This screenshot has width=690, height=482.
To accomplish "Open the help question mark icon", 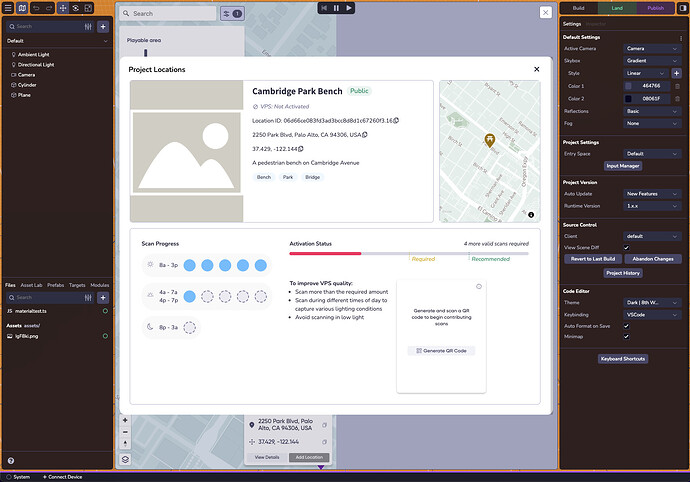I will pos(11,461).
